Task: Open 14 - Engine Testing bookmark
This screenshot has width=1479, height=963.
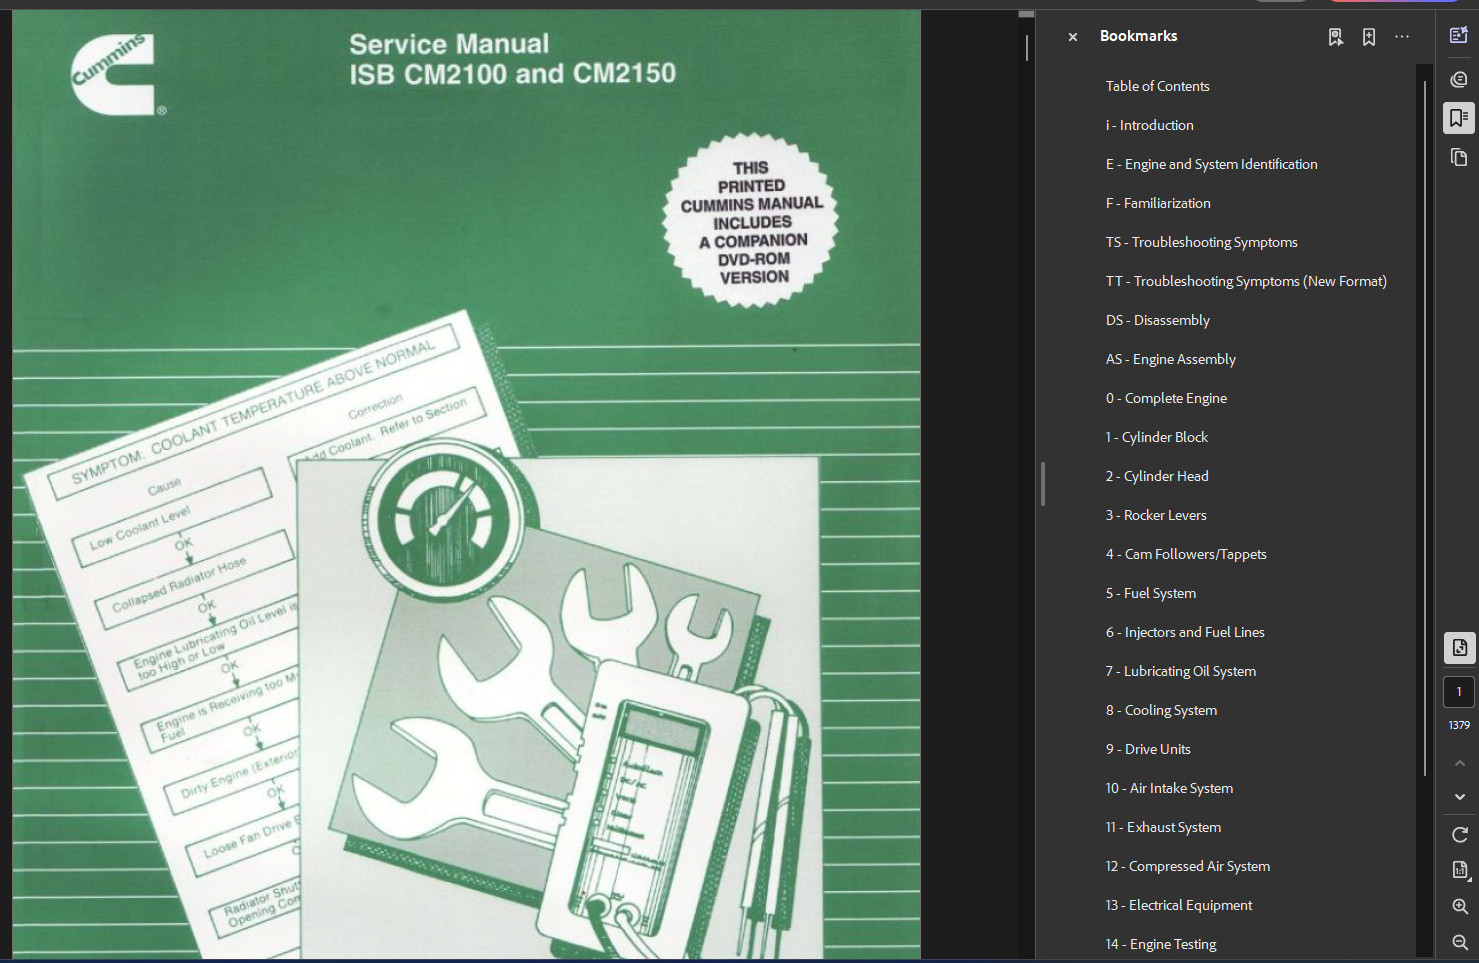Action: pyautogui.click(x=1161, y=944)
